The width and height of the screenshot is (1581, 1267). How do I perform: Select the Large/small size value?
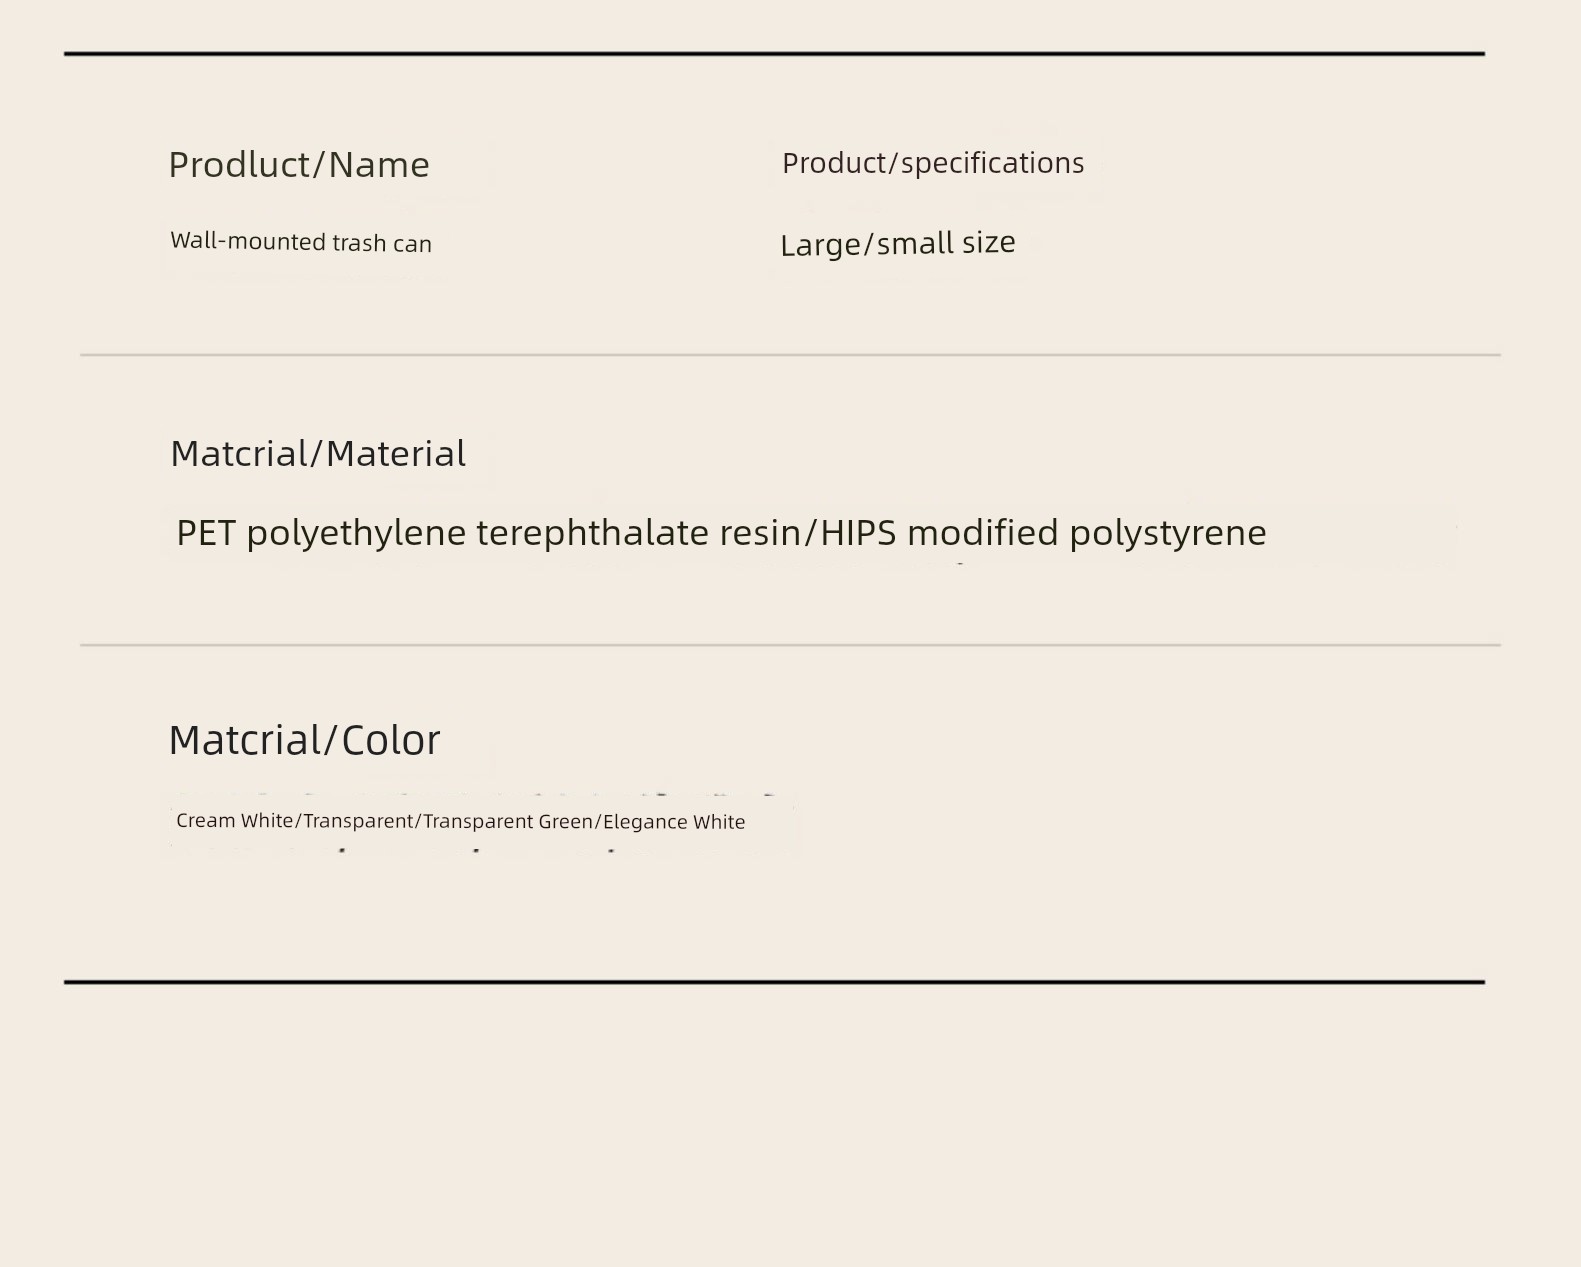point(898,243)
